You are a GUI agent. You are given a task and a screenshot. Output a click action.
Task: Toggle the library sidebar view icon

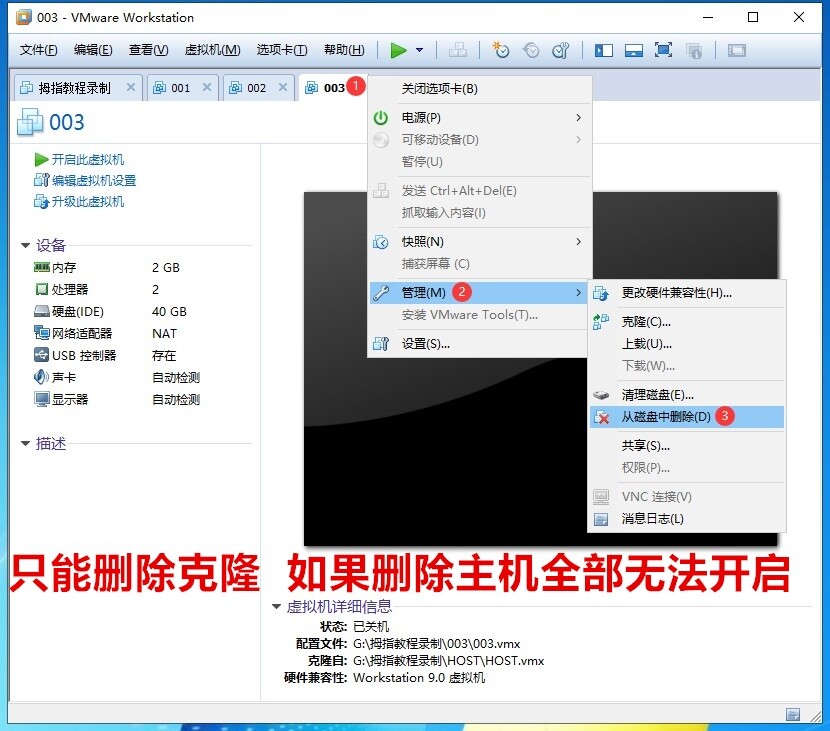tap(604, 50)
